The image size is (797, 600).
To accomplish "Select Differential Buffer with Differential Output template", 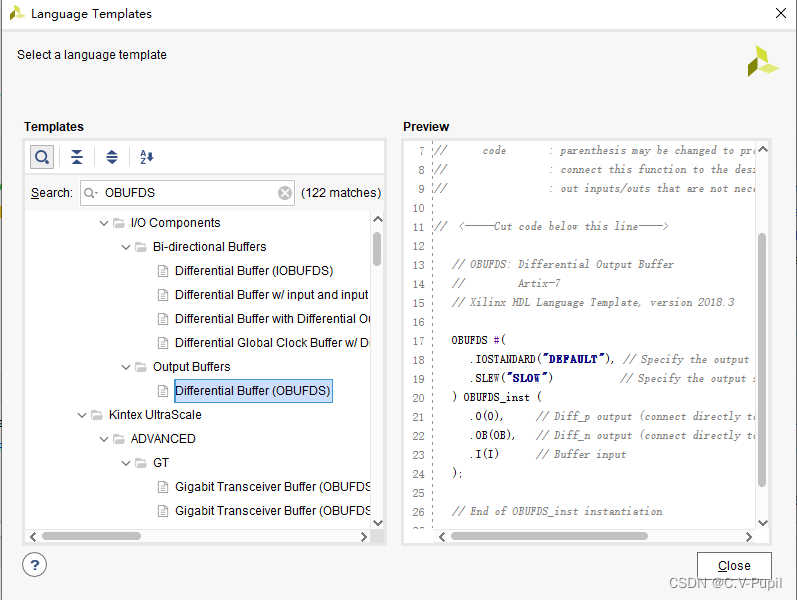I will click(x=272, y=318).
